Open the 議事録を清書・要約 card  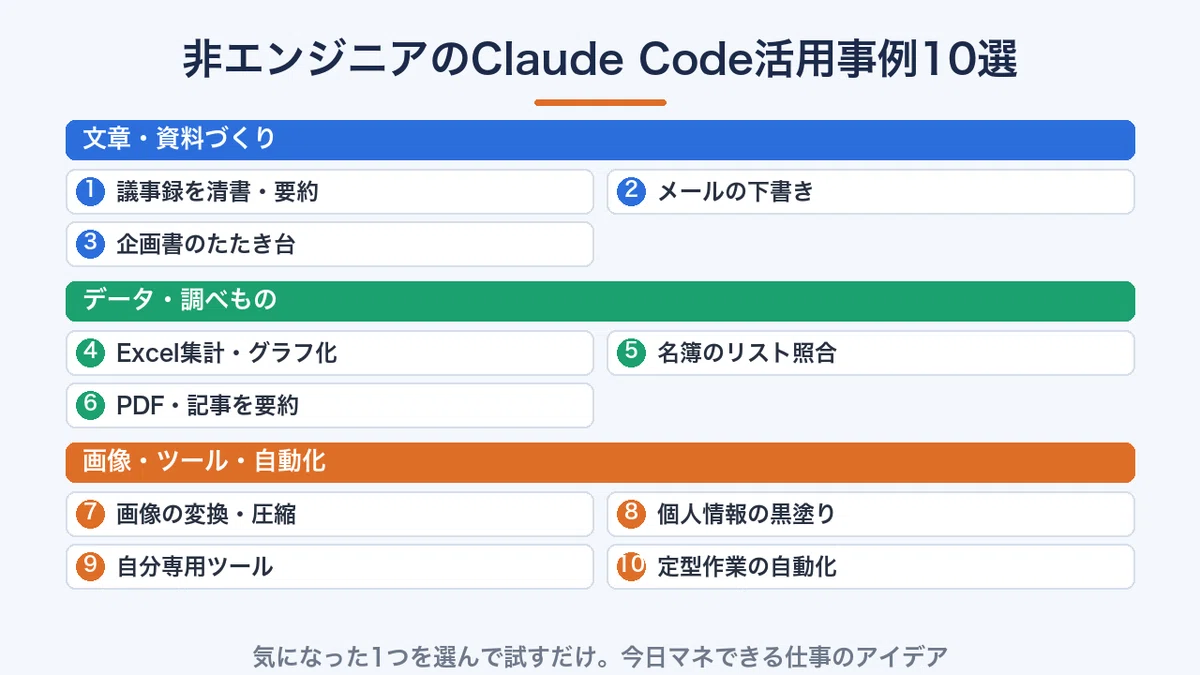(330, 191)
